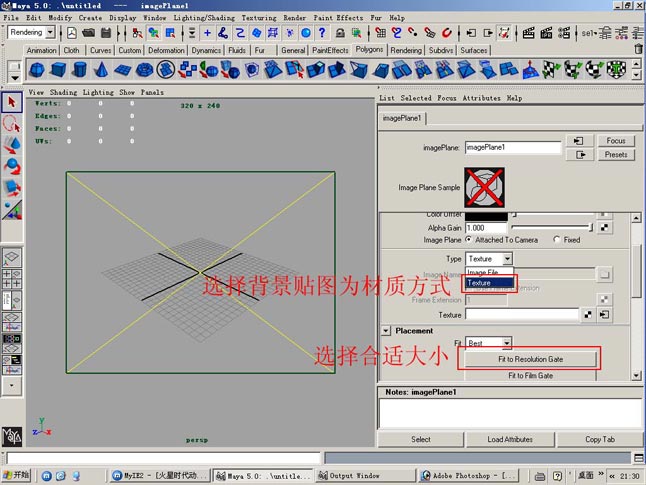Open Adobe Photoshop from the taskbar

[469, 476]
